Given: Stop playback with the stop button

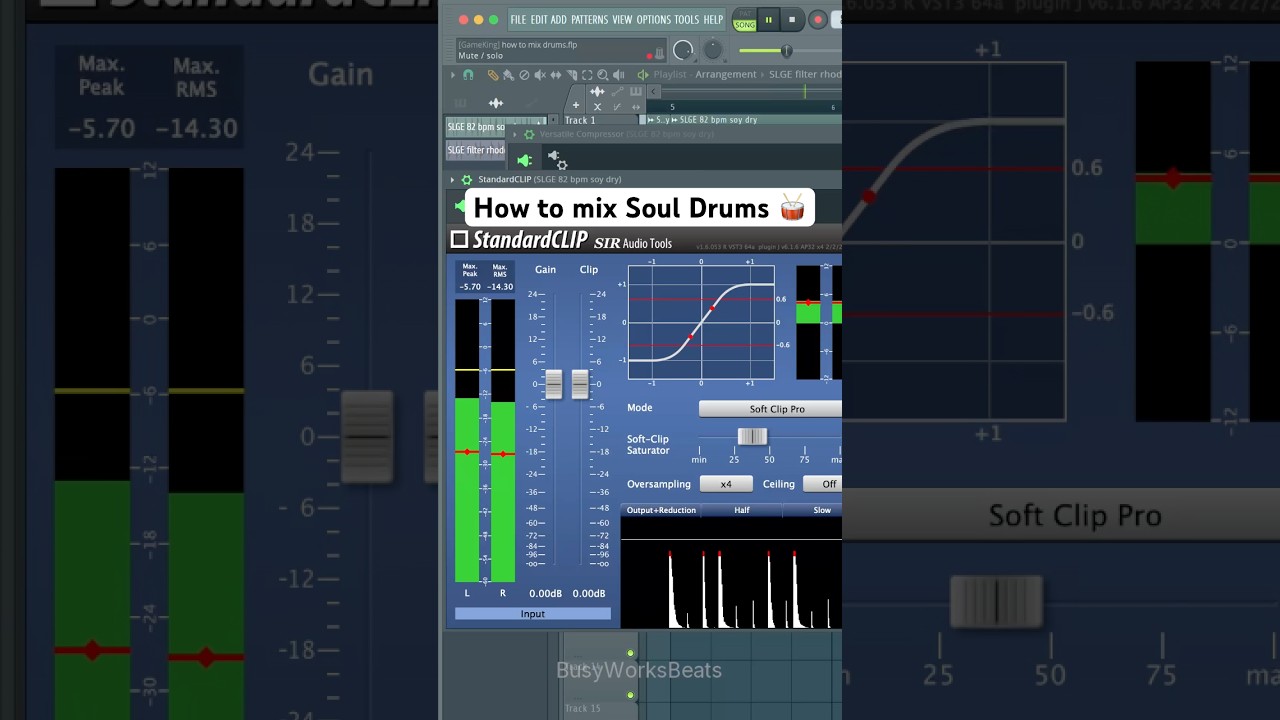Looking at the screenshot, I should tap(792, 20).
